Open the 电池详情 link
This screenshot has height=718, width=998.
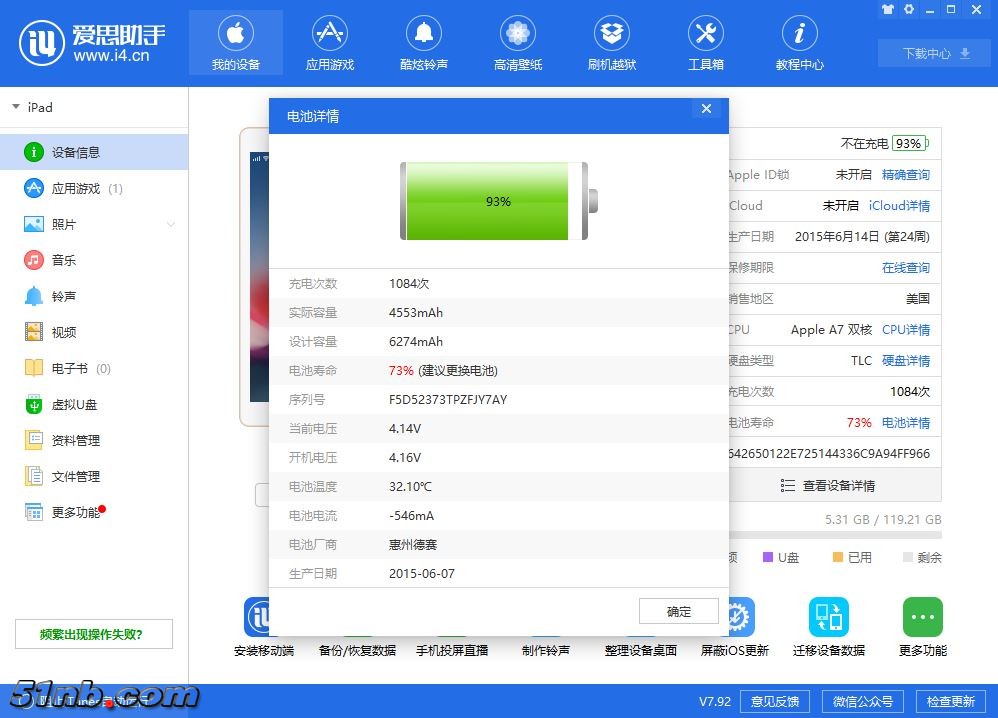click(905, 423)
